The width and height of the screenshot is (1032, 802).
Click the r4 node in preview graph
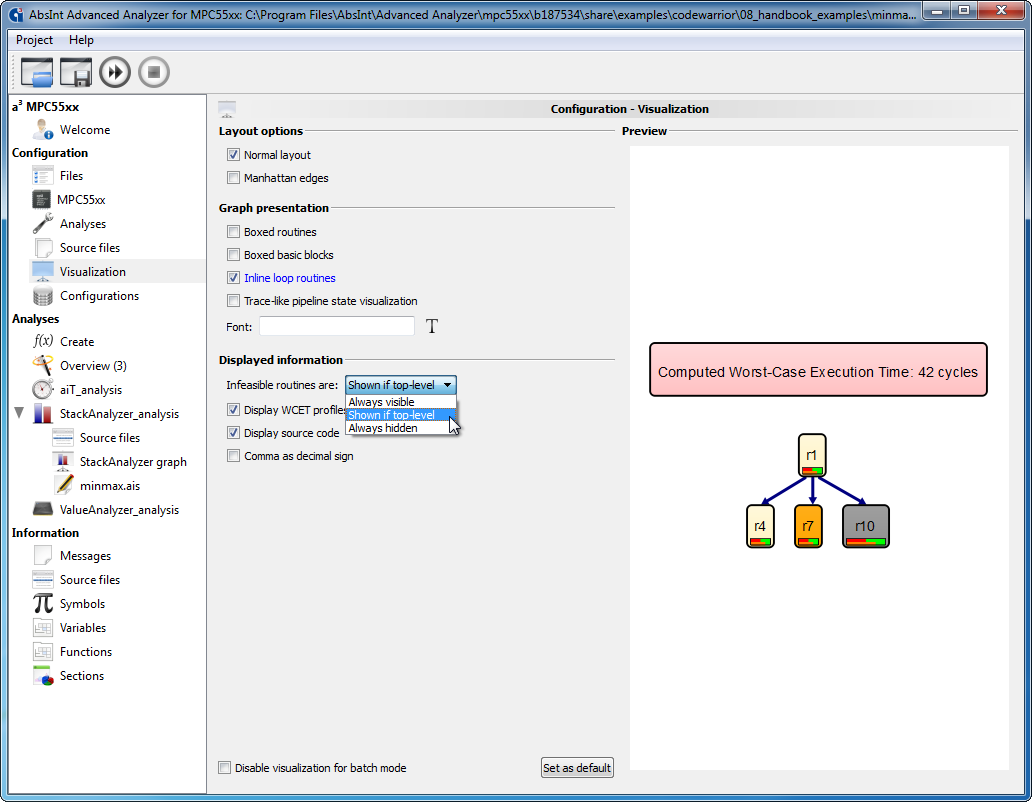click(x=760, y=526)
